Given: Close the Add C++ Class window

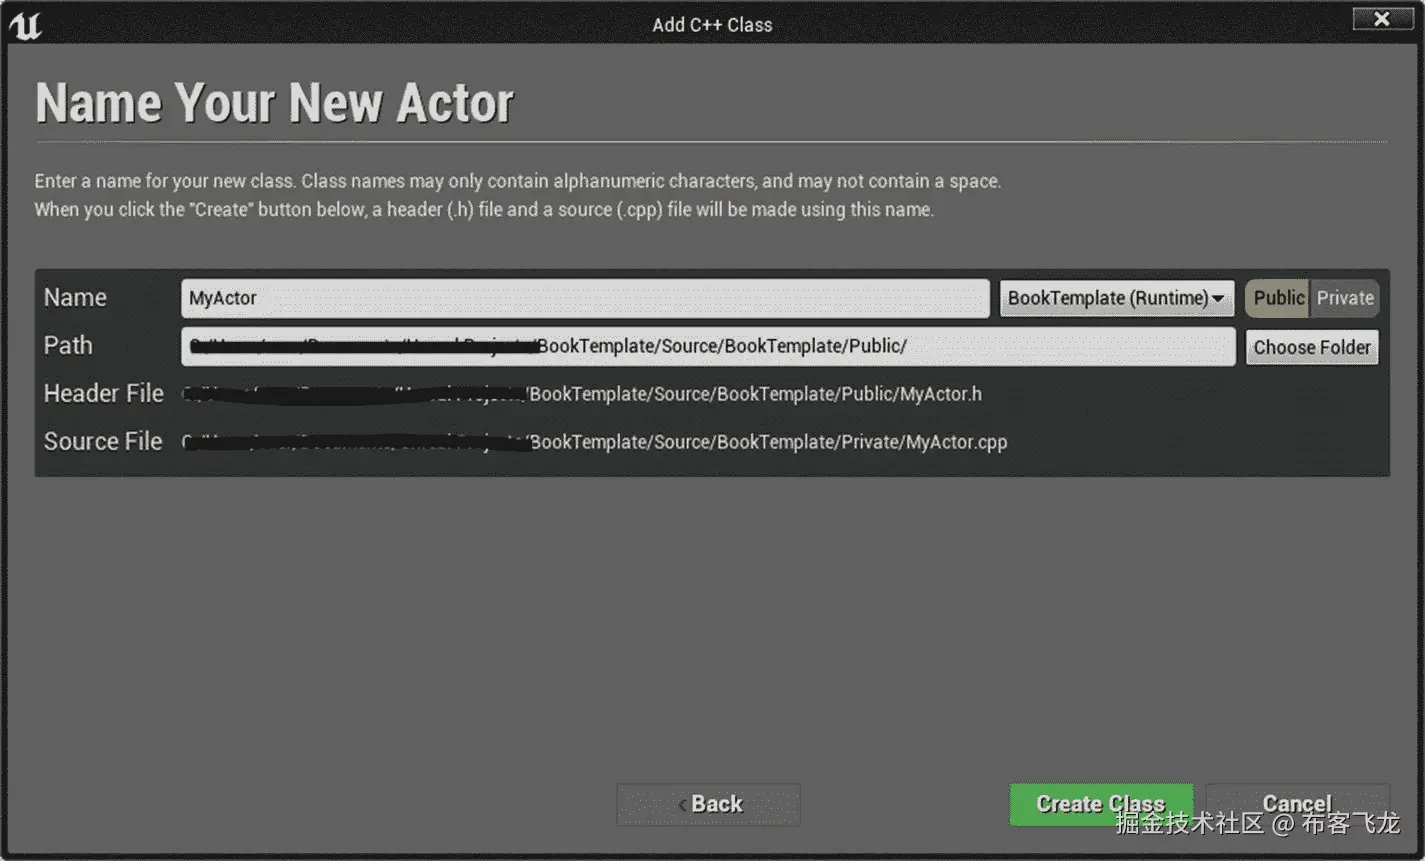Looking at the screenshot, I should pyautogui.click(x=1382, y=19).
